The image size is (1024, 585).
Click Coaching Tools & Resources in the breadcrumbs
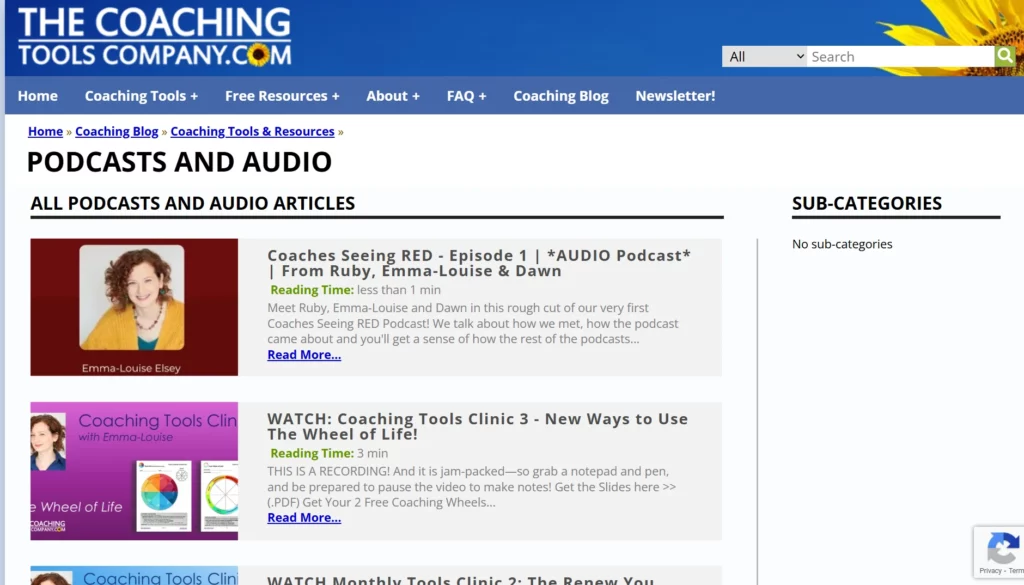click(252, 131)
